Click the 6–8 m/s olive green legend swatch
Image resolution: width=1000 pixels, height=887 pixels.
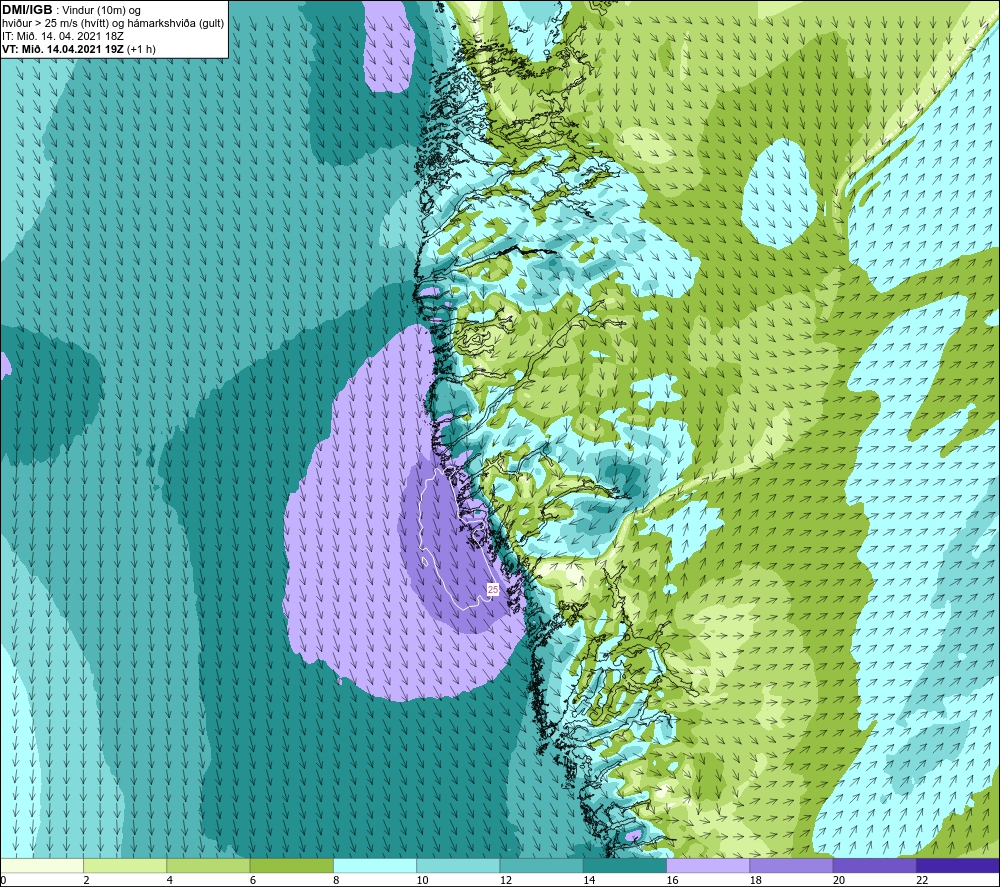coord(292,866)
